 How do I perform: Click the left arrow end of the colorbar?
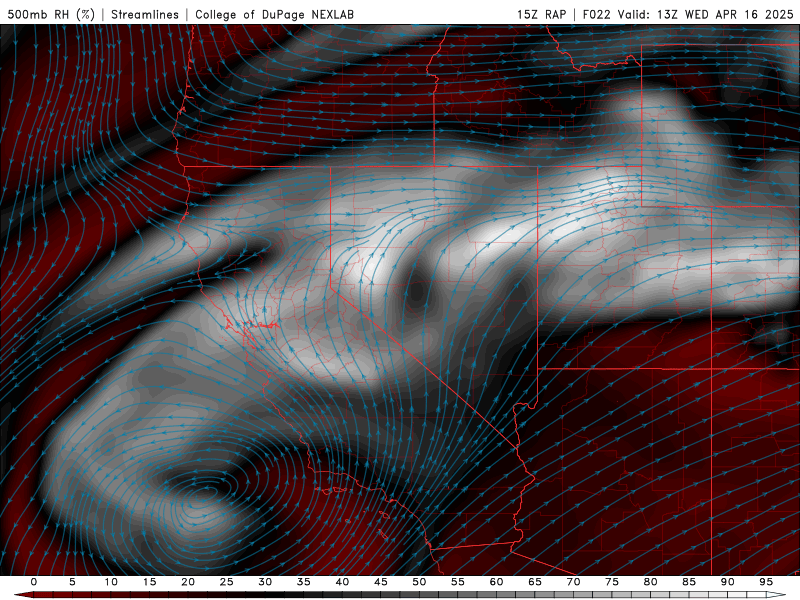coord(23,595)
